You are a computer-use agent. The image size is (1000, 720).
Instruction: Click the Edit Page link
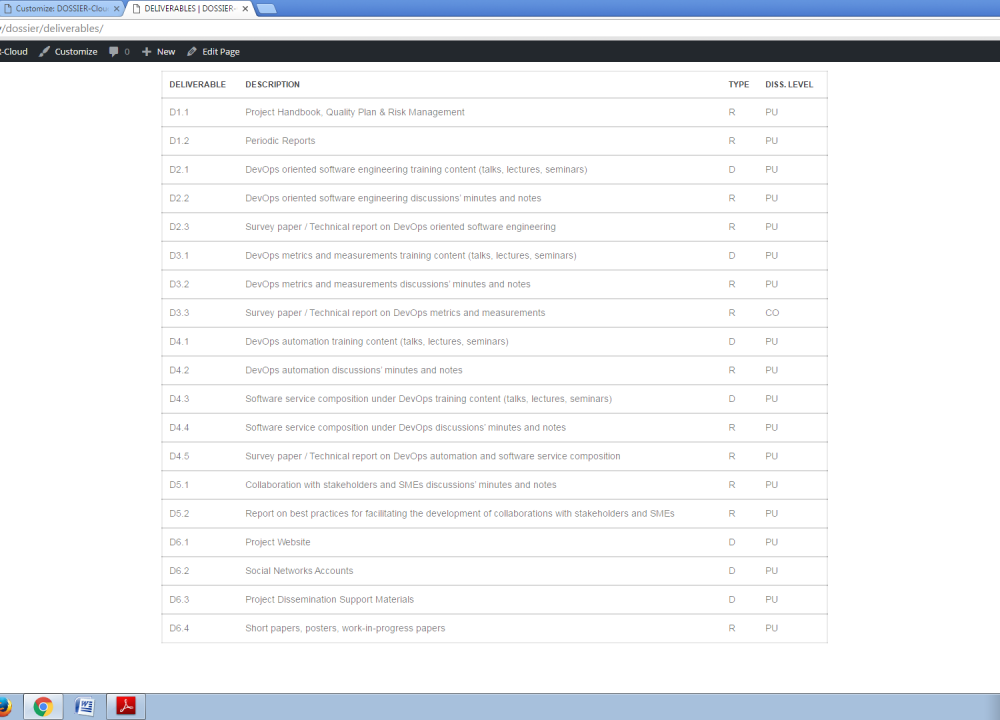pos(220,51)
